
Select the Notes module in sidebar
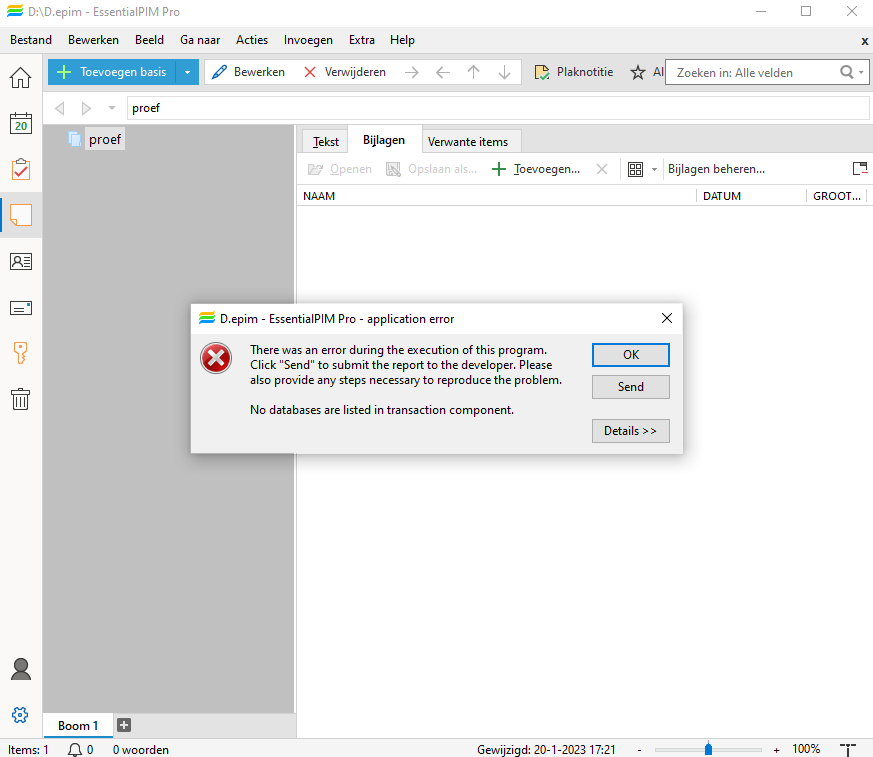pyautogui.click(x=21, y=215)
